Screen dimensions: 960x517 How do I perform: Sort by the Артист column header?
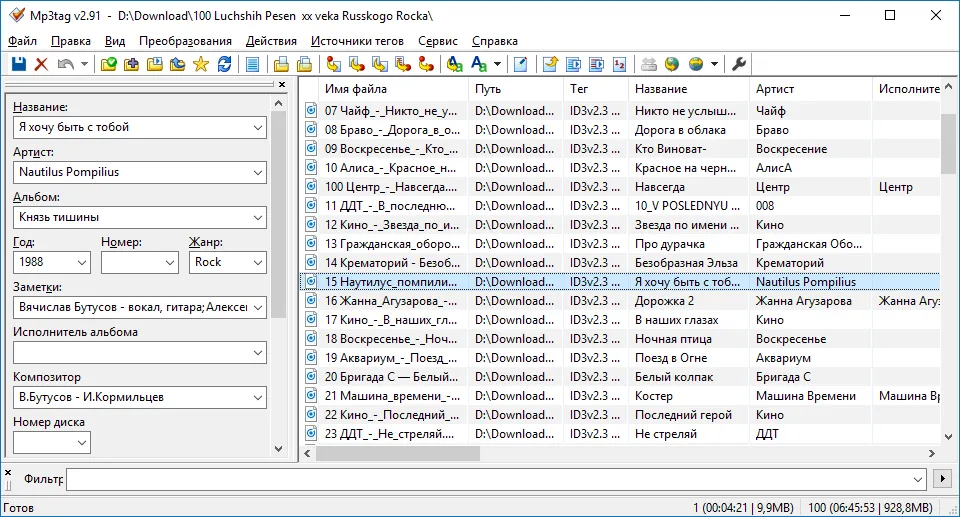(x=810, y=89)
